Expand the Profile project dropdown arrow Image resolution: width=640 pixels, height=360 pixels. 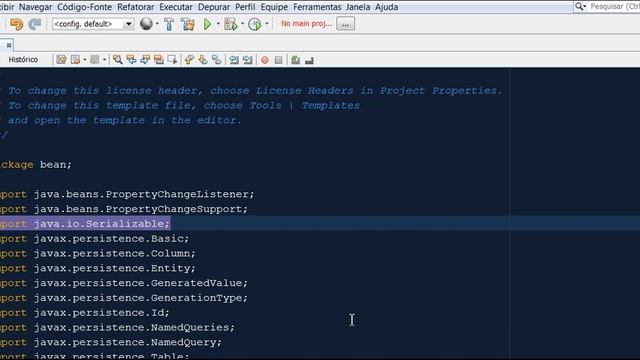coord(267,24)
